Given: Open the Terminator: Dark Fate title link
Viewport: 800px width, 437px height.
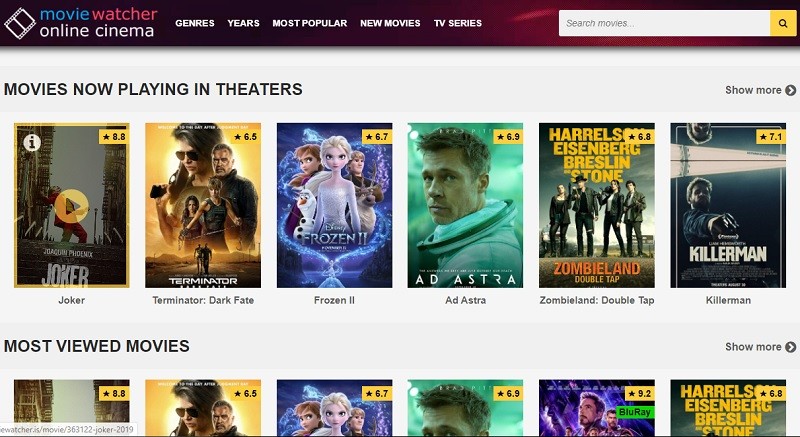Looking at the screenshot, I should click(203, 300).
